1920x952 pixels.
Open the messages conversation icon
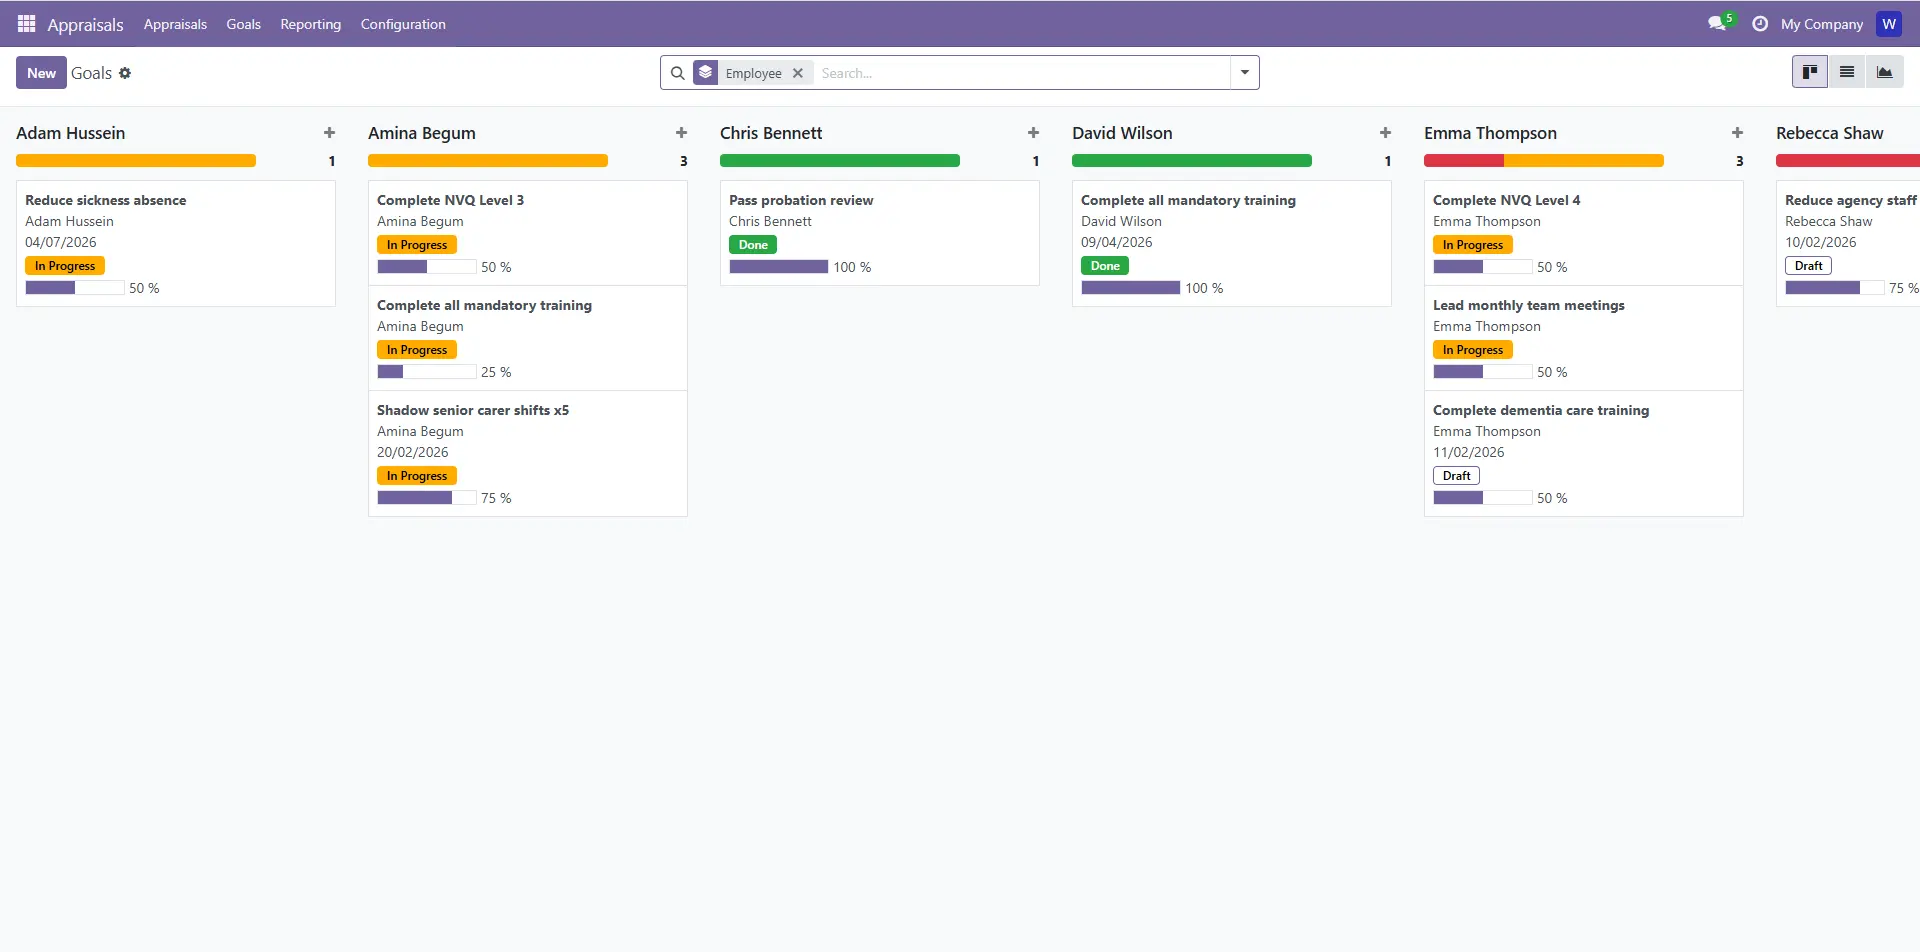(1717, 24)
